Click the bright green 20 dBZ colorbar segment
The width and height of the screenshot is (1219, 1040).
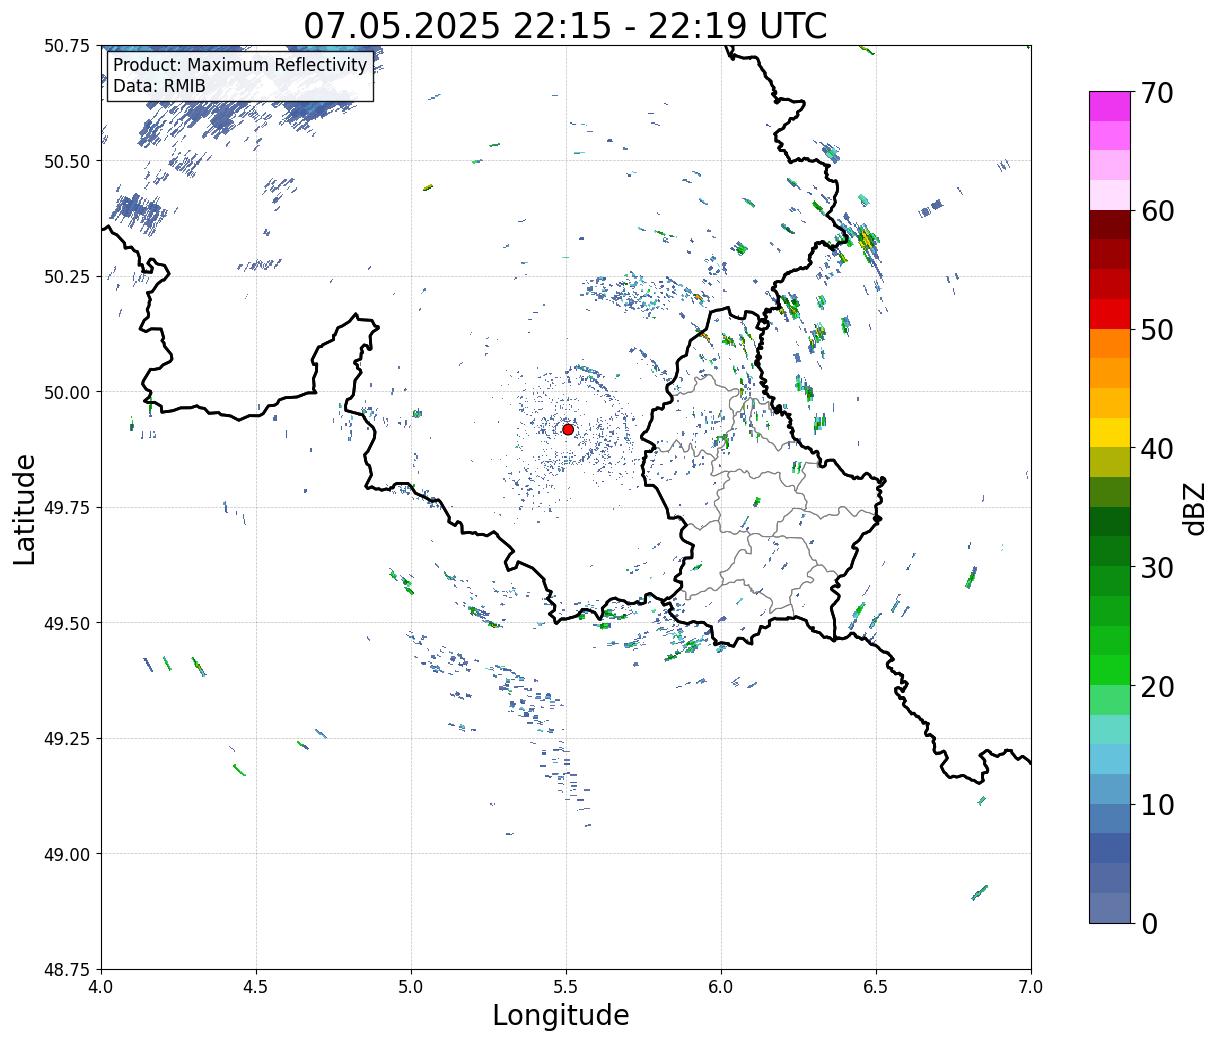point(1110,670)
